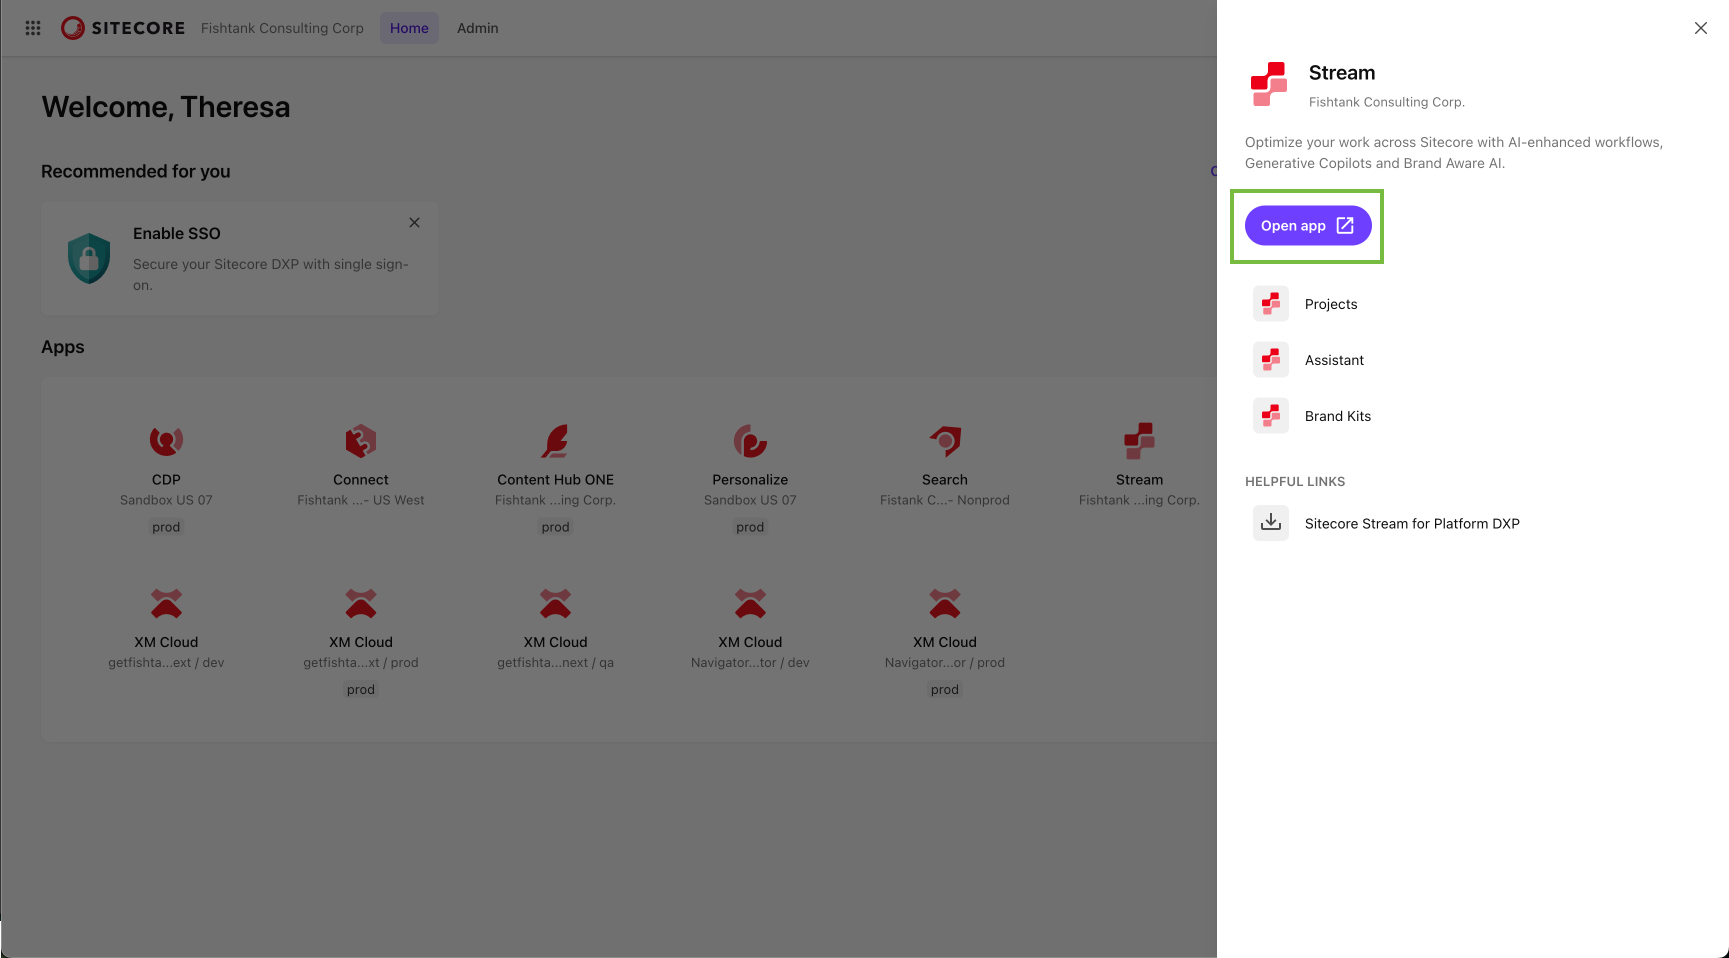
Task: Click the Fishtank ...- US West text
Action: pos(361,500)
